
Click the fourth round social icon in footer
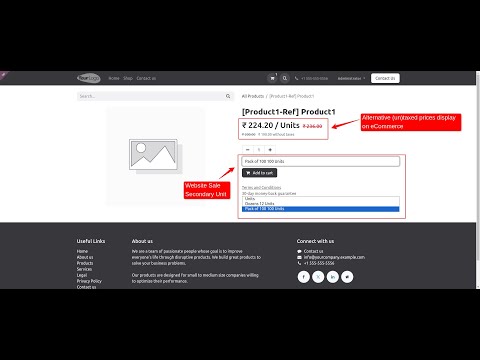(x=347, y=277)
